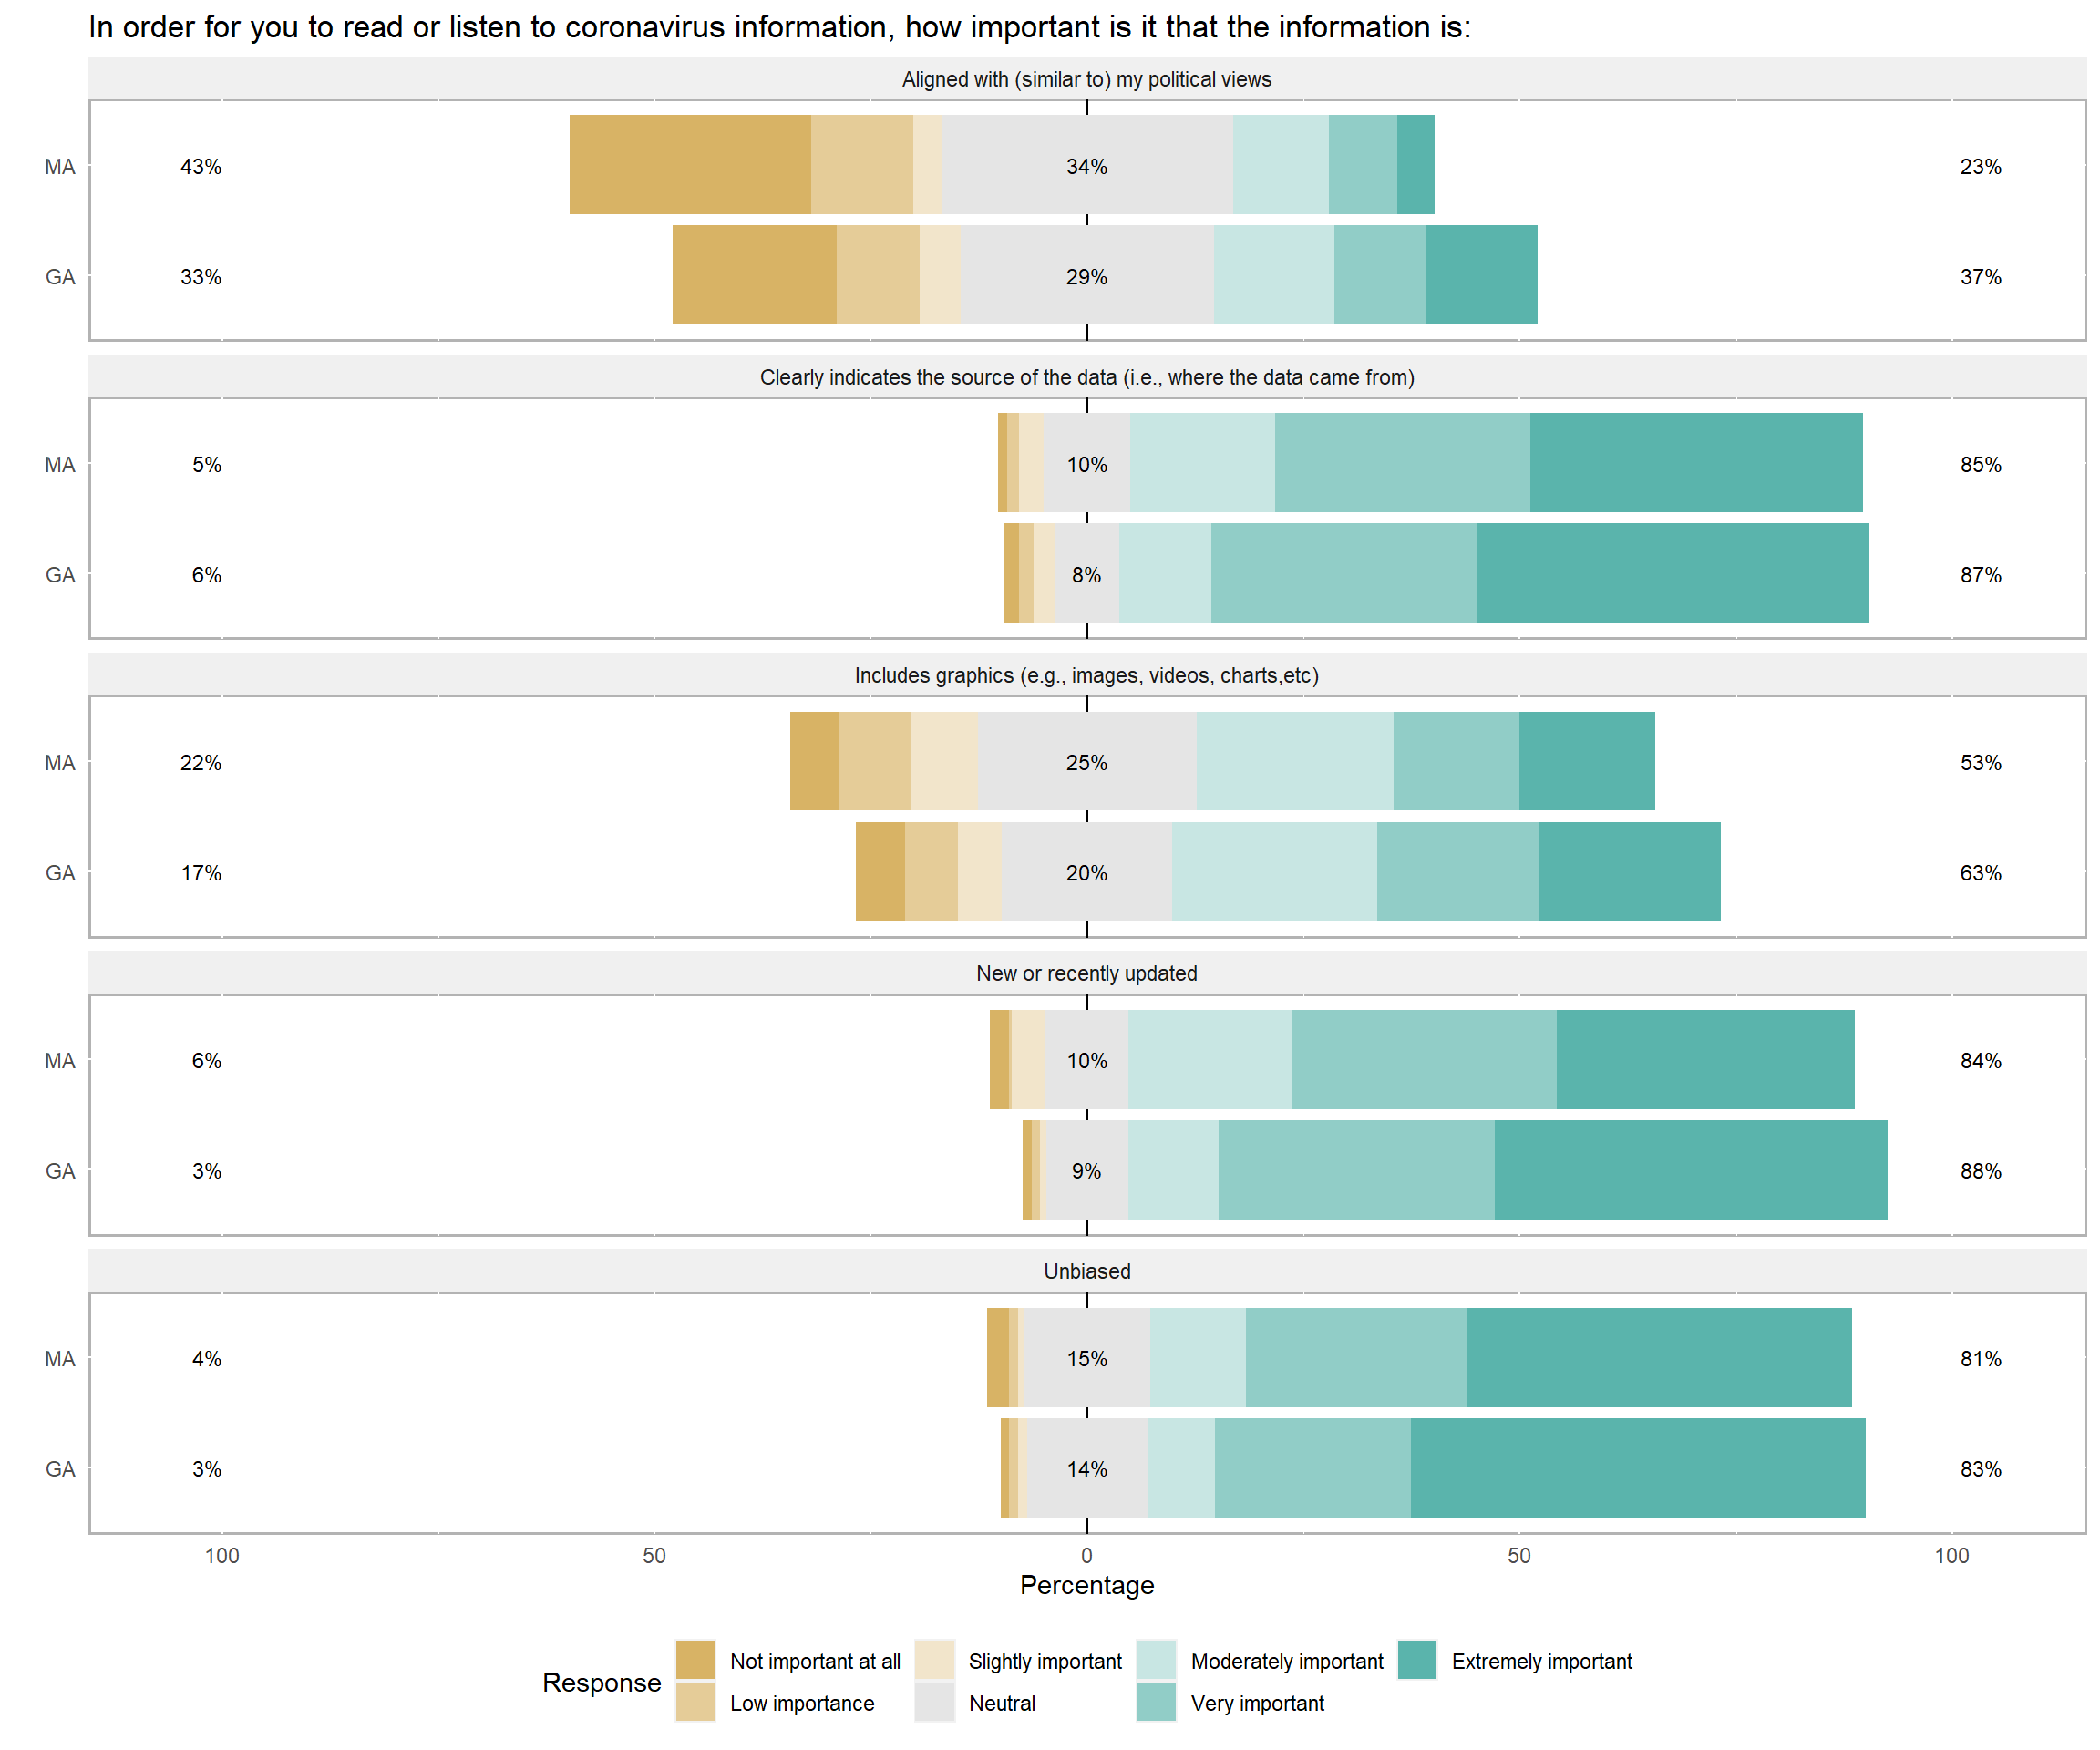Click the "Percentage" axis title
This screenshot has height=1750, width=2100.
click(1087, 1585)
